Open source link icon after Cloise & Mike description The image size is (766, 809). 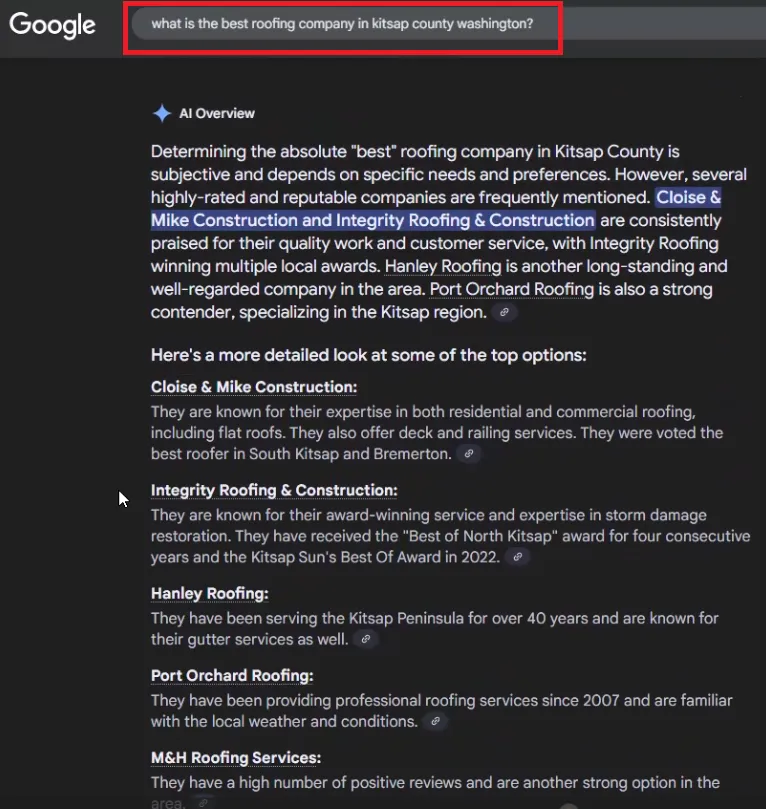(x=469, y=454)
